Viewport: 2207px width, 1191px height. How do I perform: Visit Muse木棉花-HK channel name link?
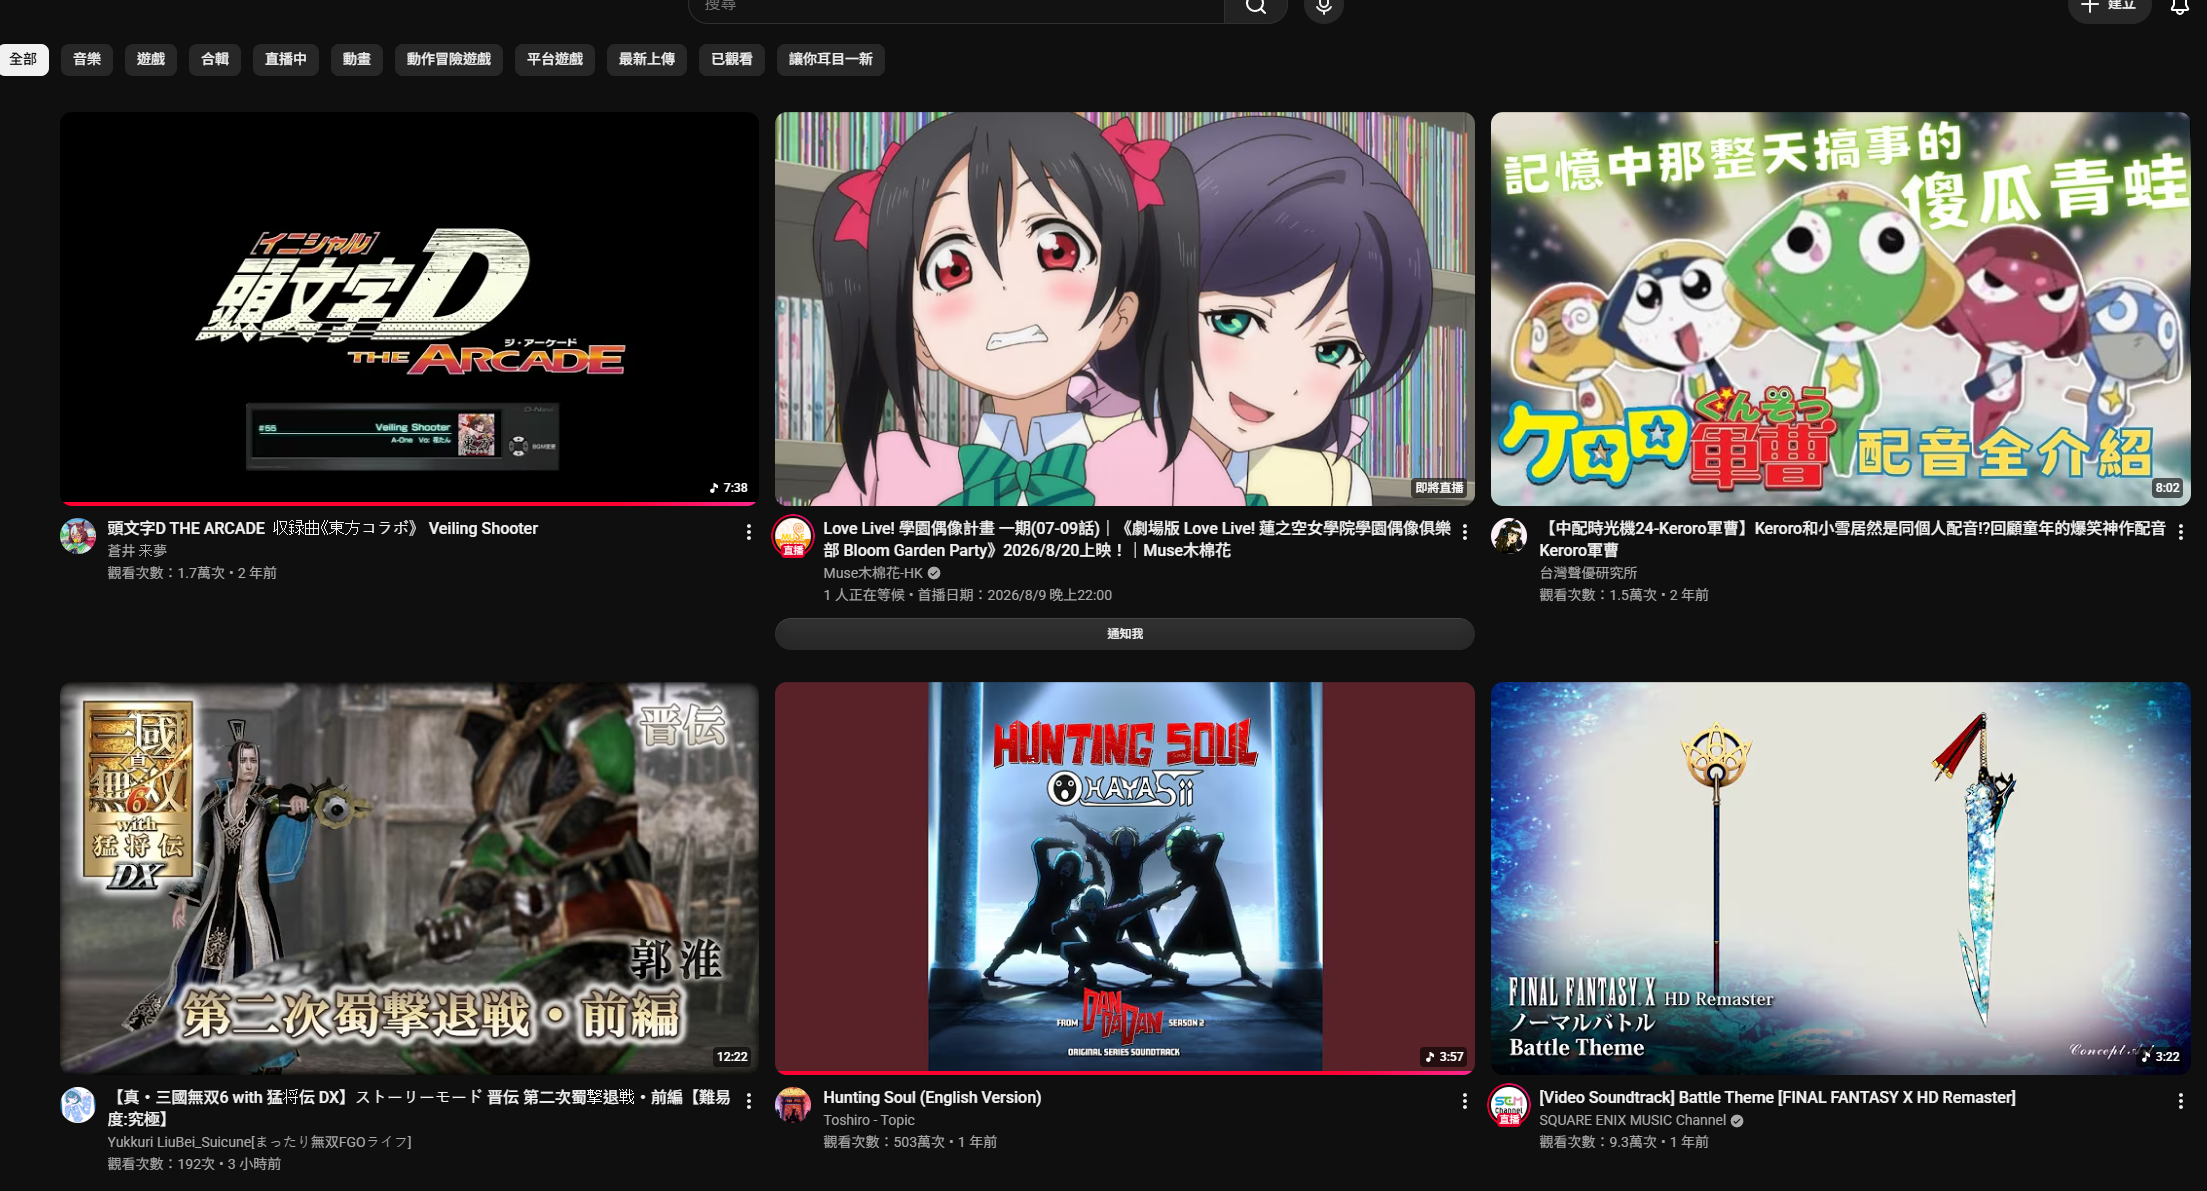pos(873,573)
